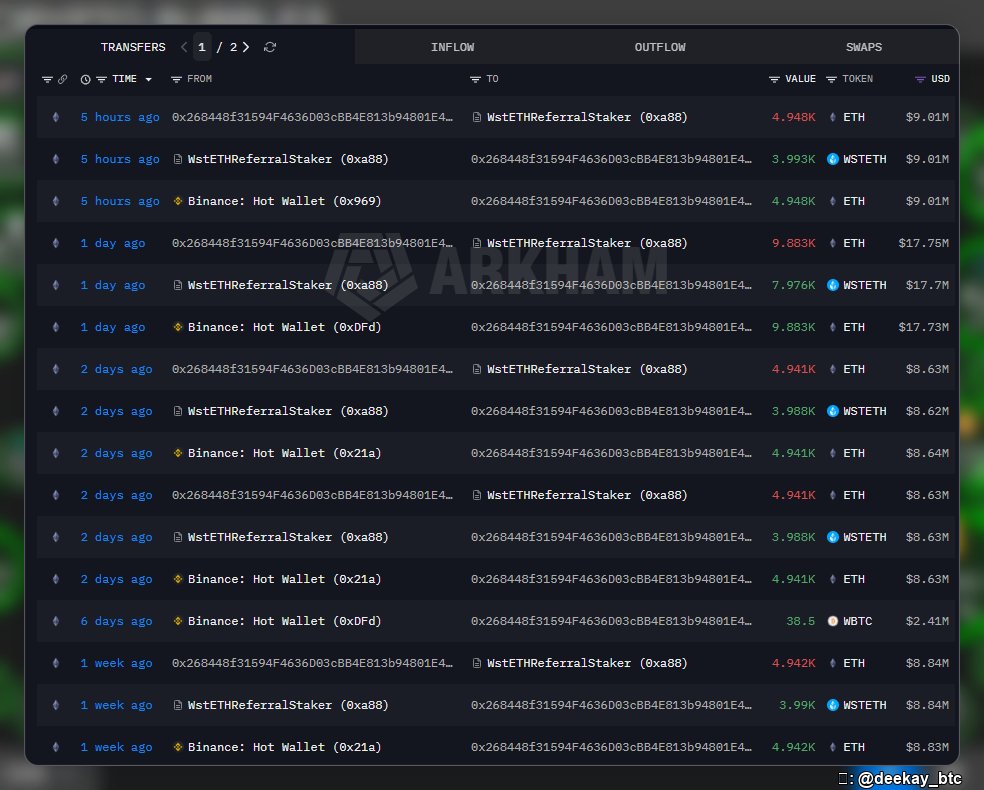
Task: Click the contract document icon in $17.7M row
Action: point(178,285)
